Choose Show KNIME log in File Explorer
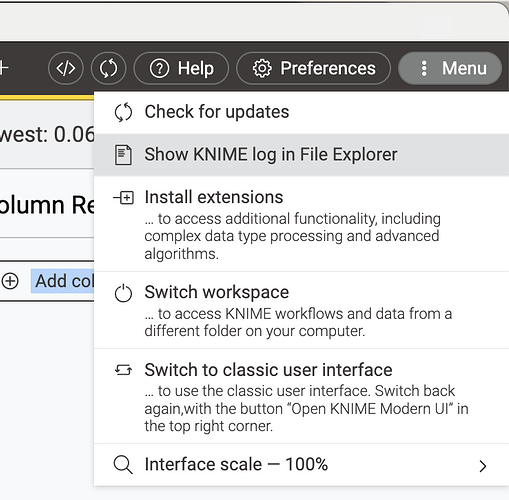Viewport: 509px width, 500px height. pyautogui.click(x=301, y=155)
